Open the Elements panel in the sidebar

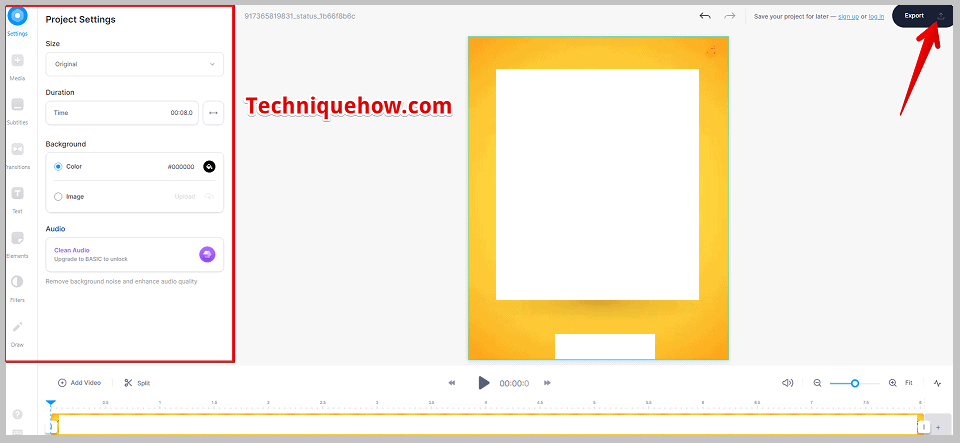18,244
